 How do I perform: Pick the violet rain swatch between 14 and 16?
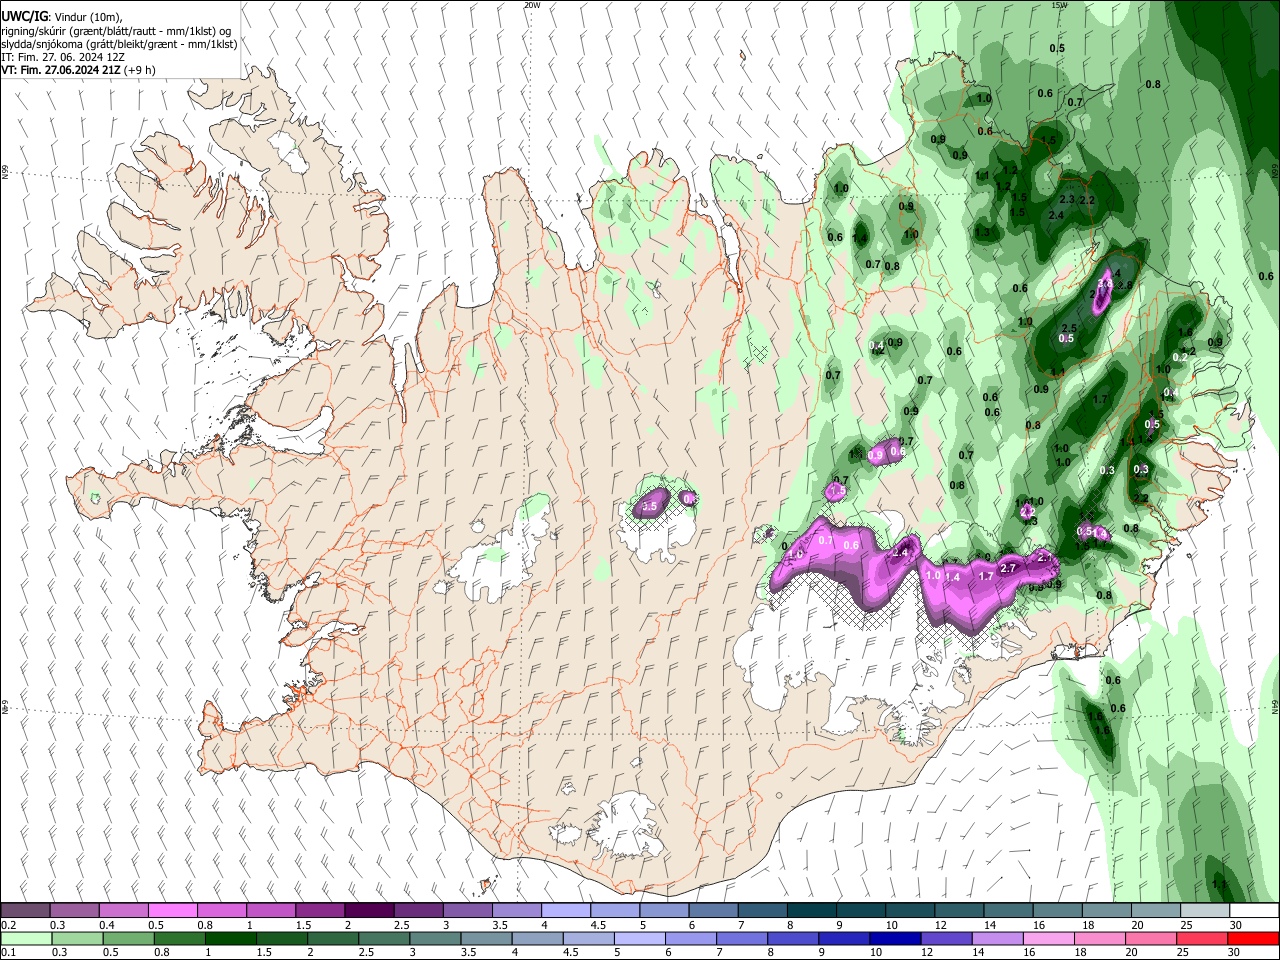[999, 937]
